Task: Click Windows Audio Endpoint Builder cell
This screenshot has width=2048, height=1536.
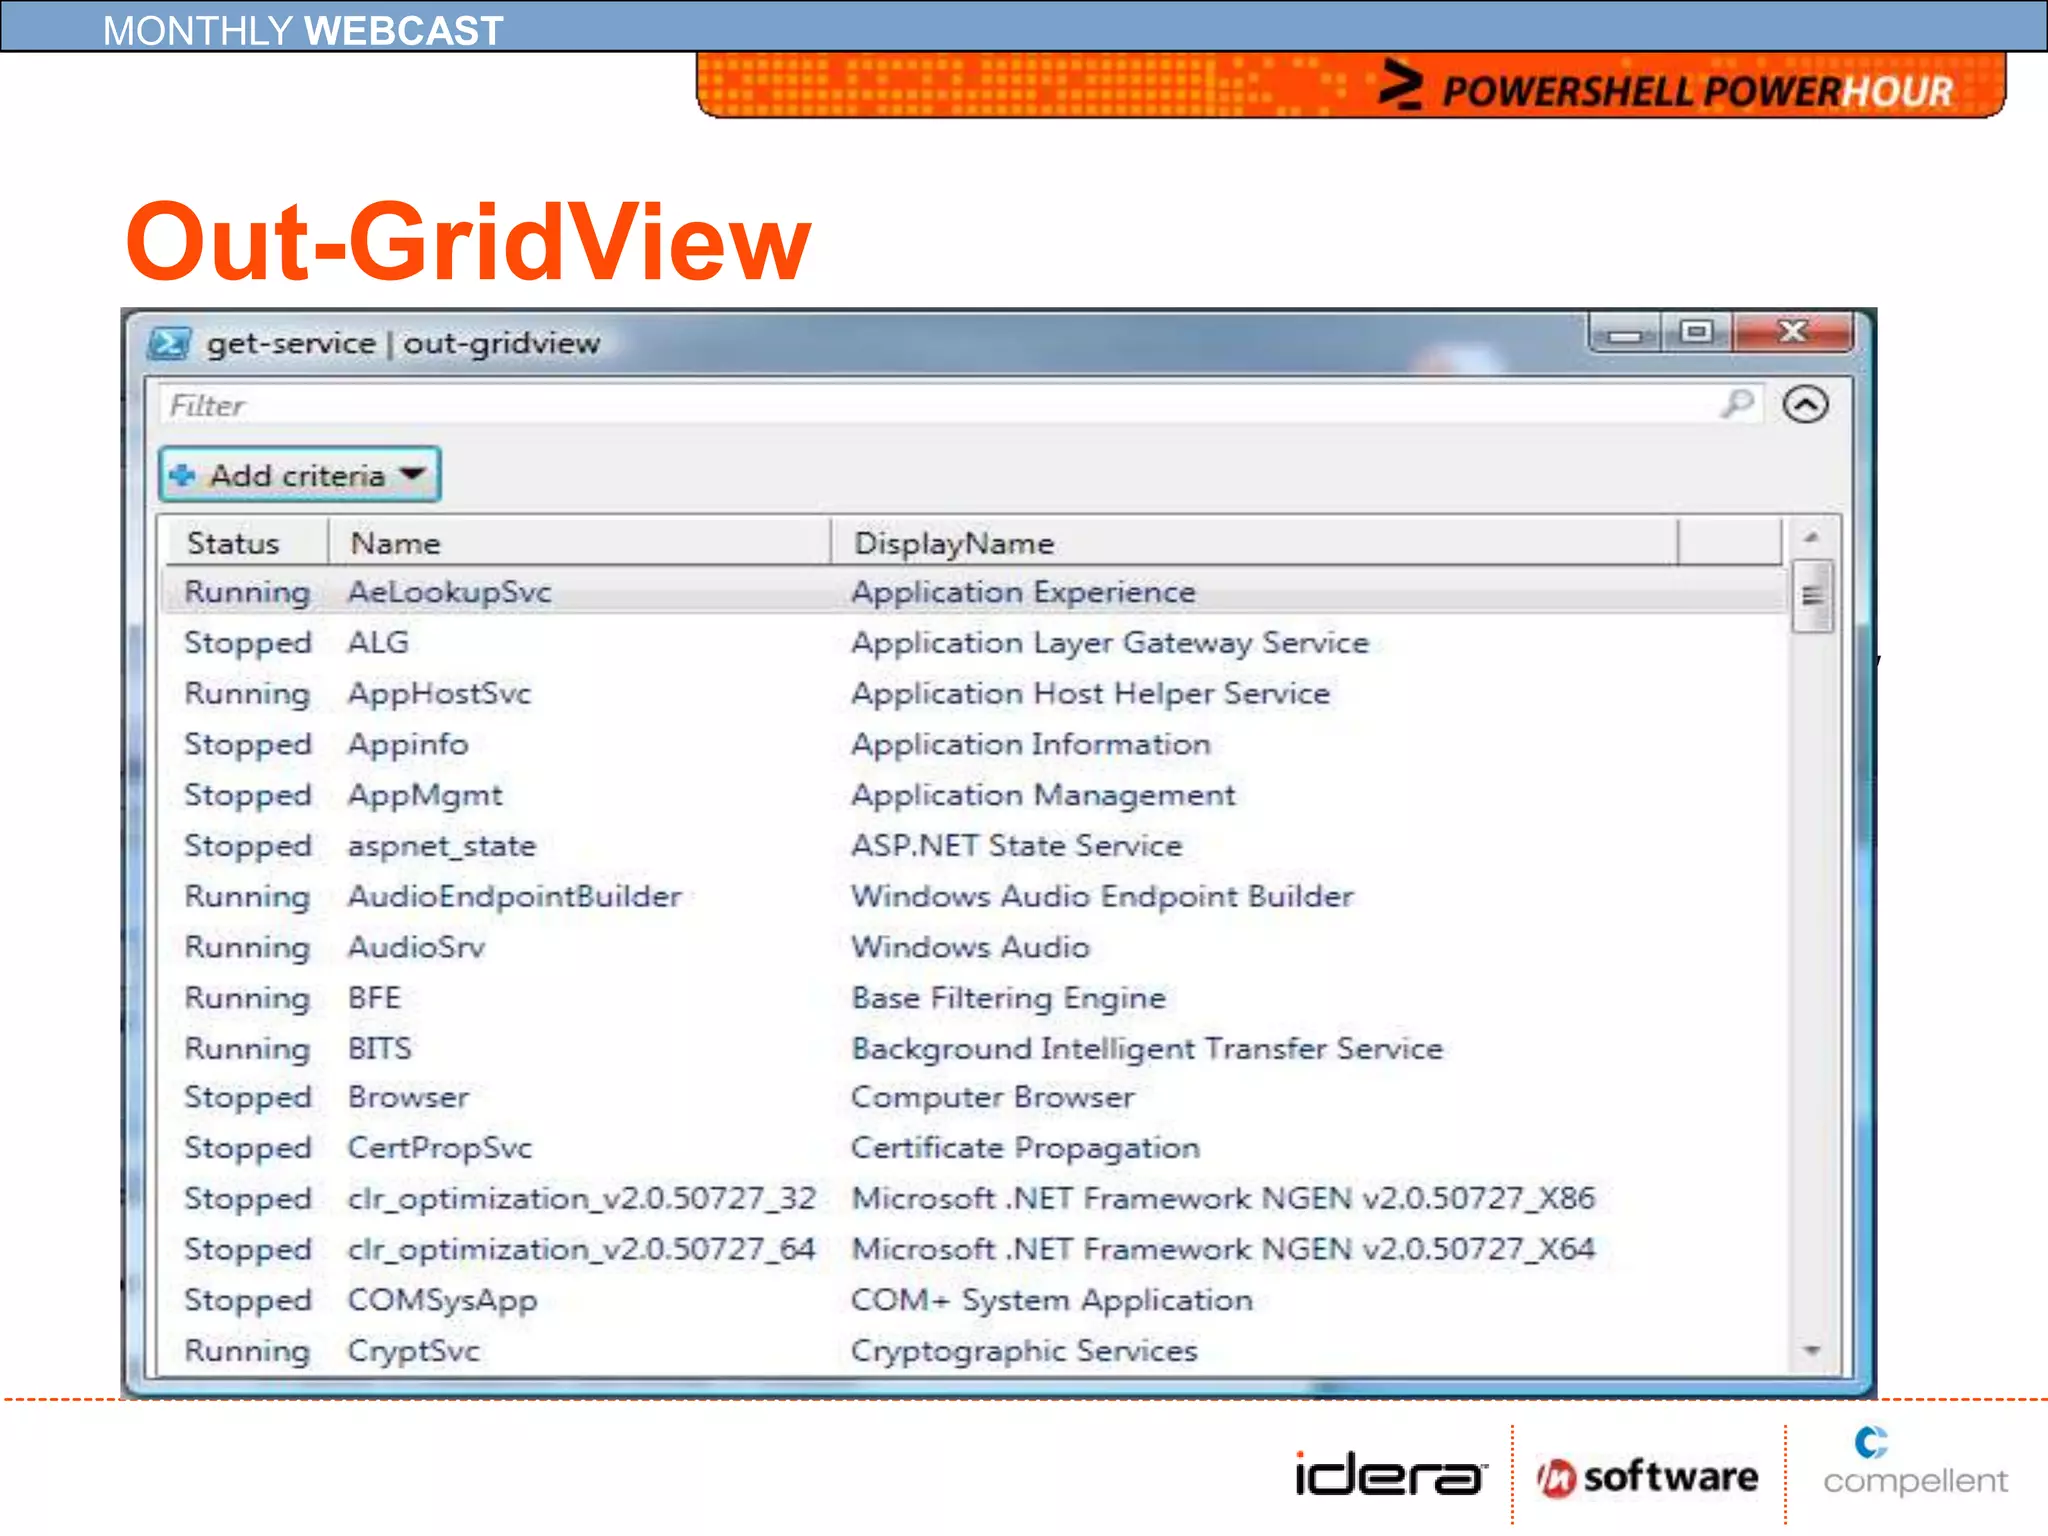Action: pos(1102,896)
